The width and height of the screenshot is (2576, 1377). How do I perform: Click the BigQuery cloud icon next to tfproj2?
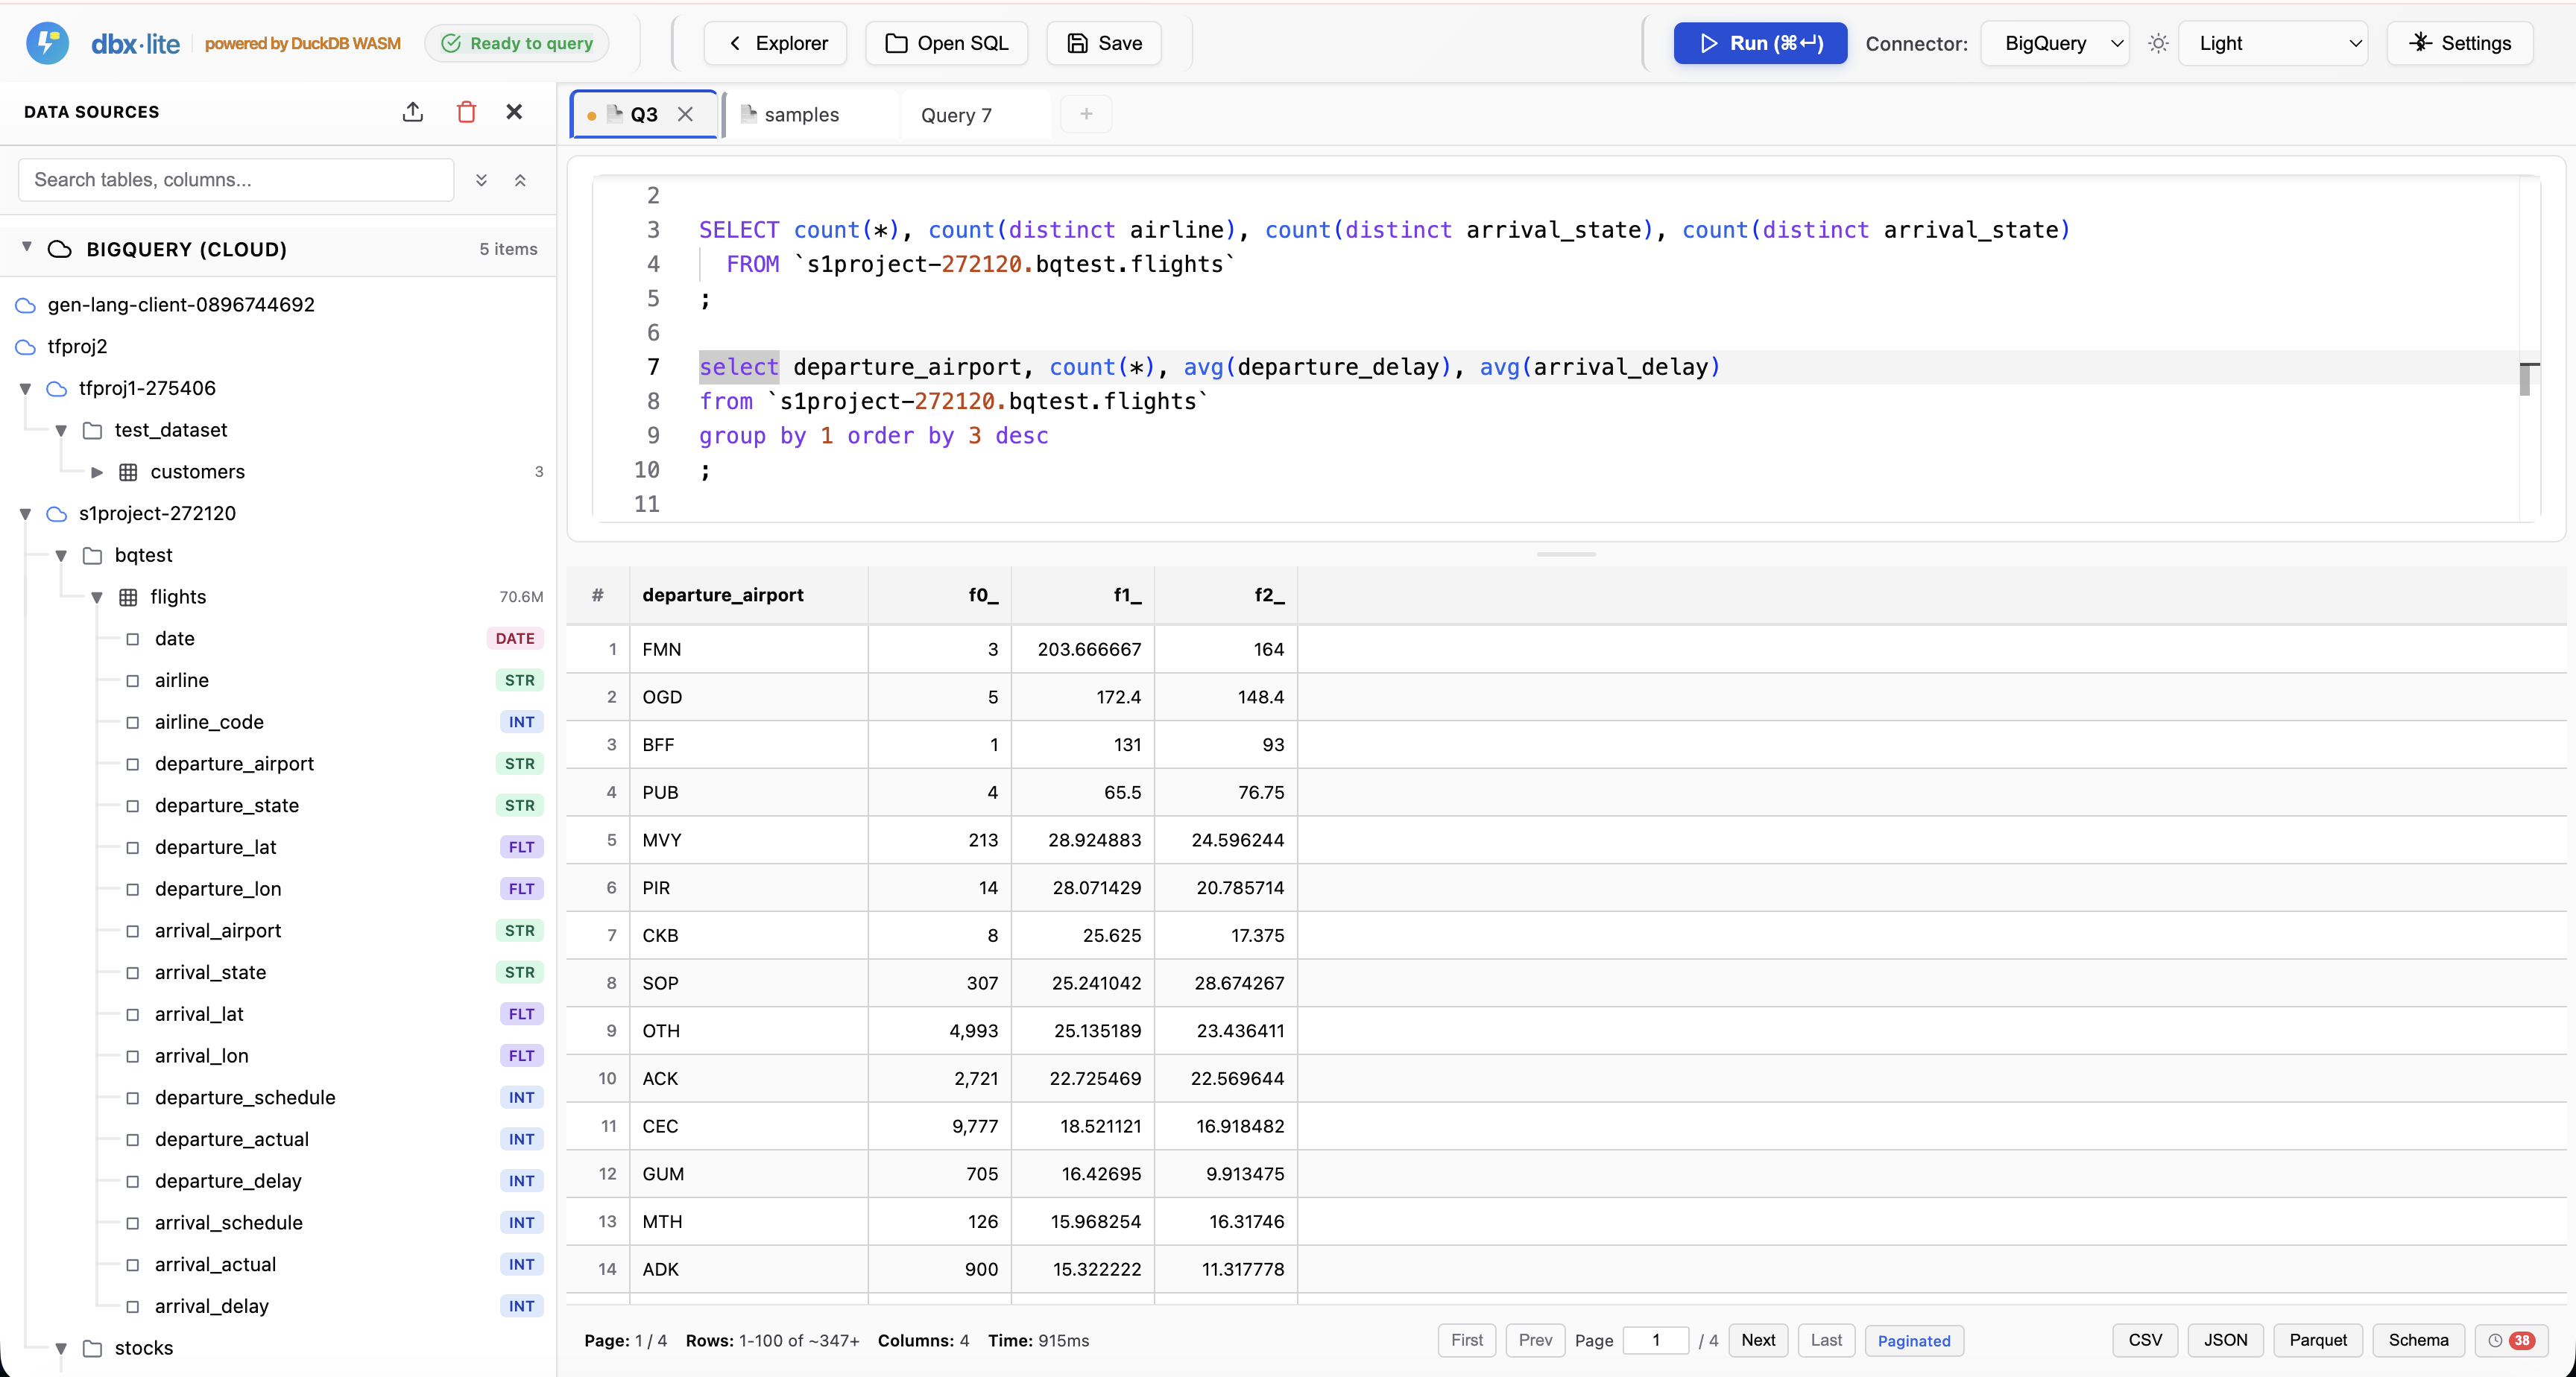(x=24, y=346)
